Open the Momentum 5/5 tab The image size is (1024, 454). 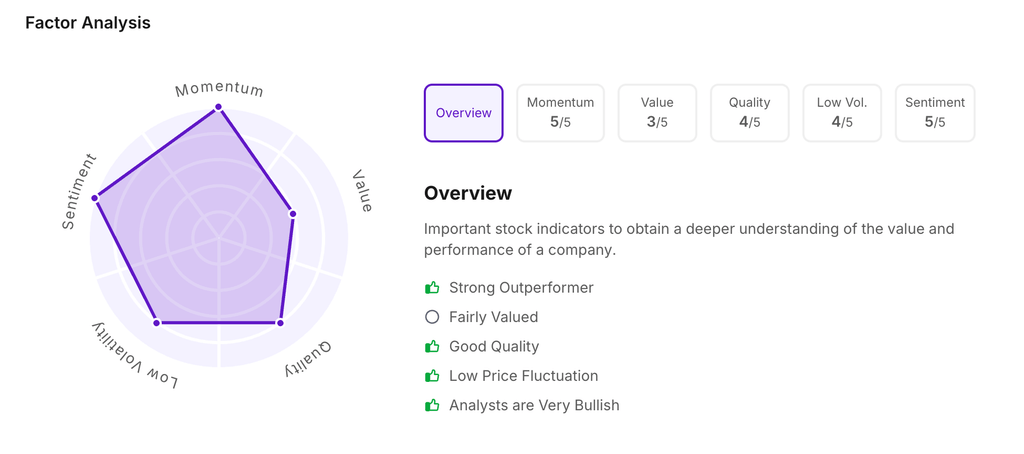click(x=560, y=113)
